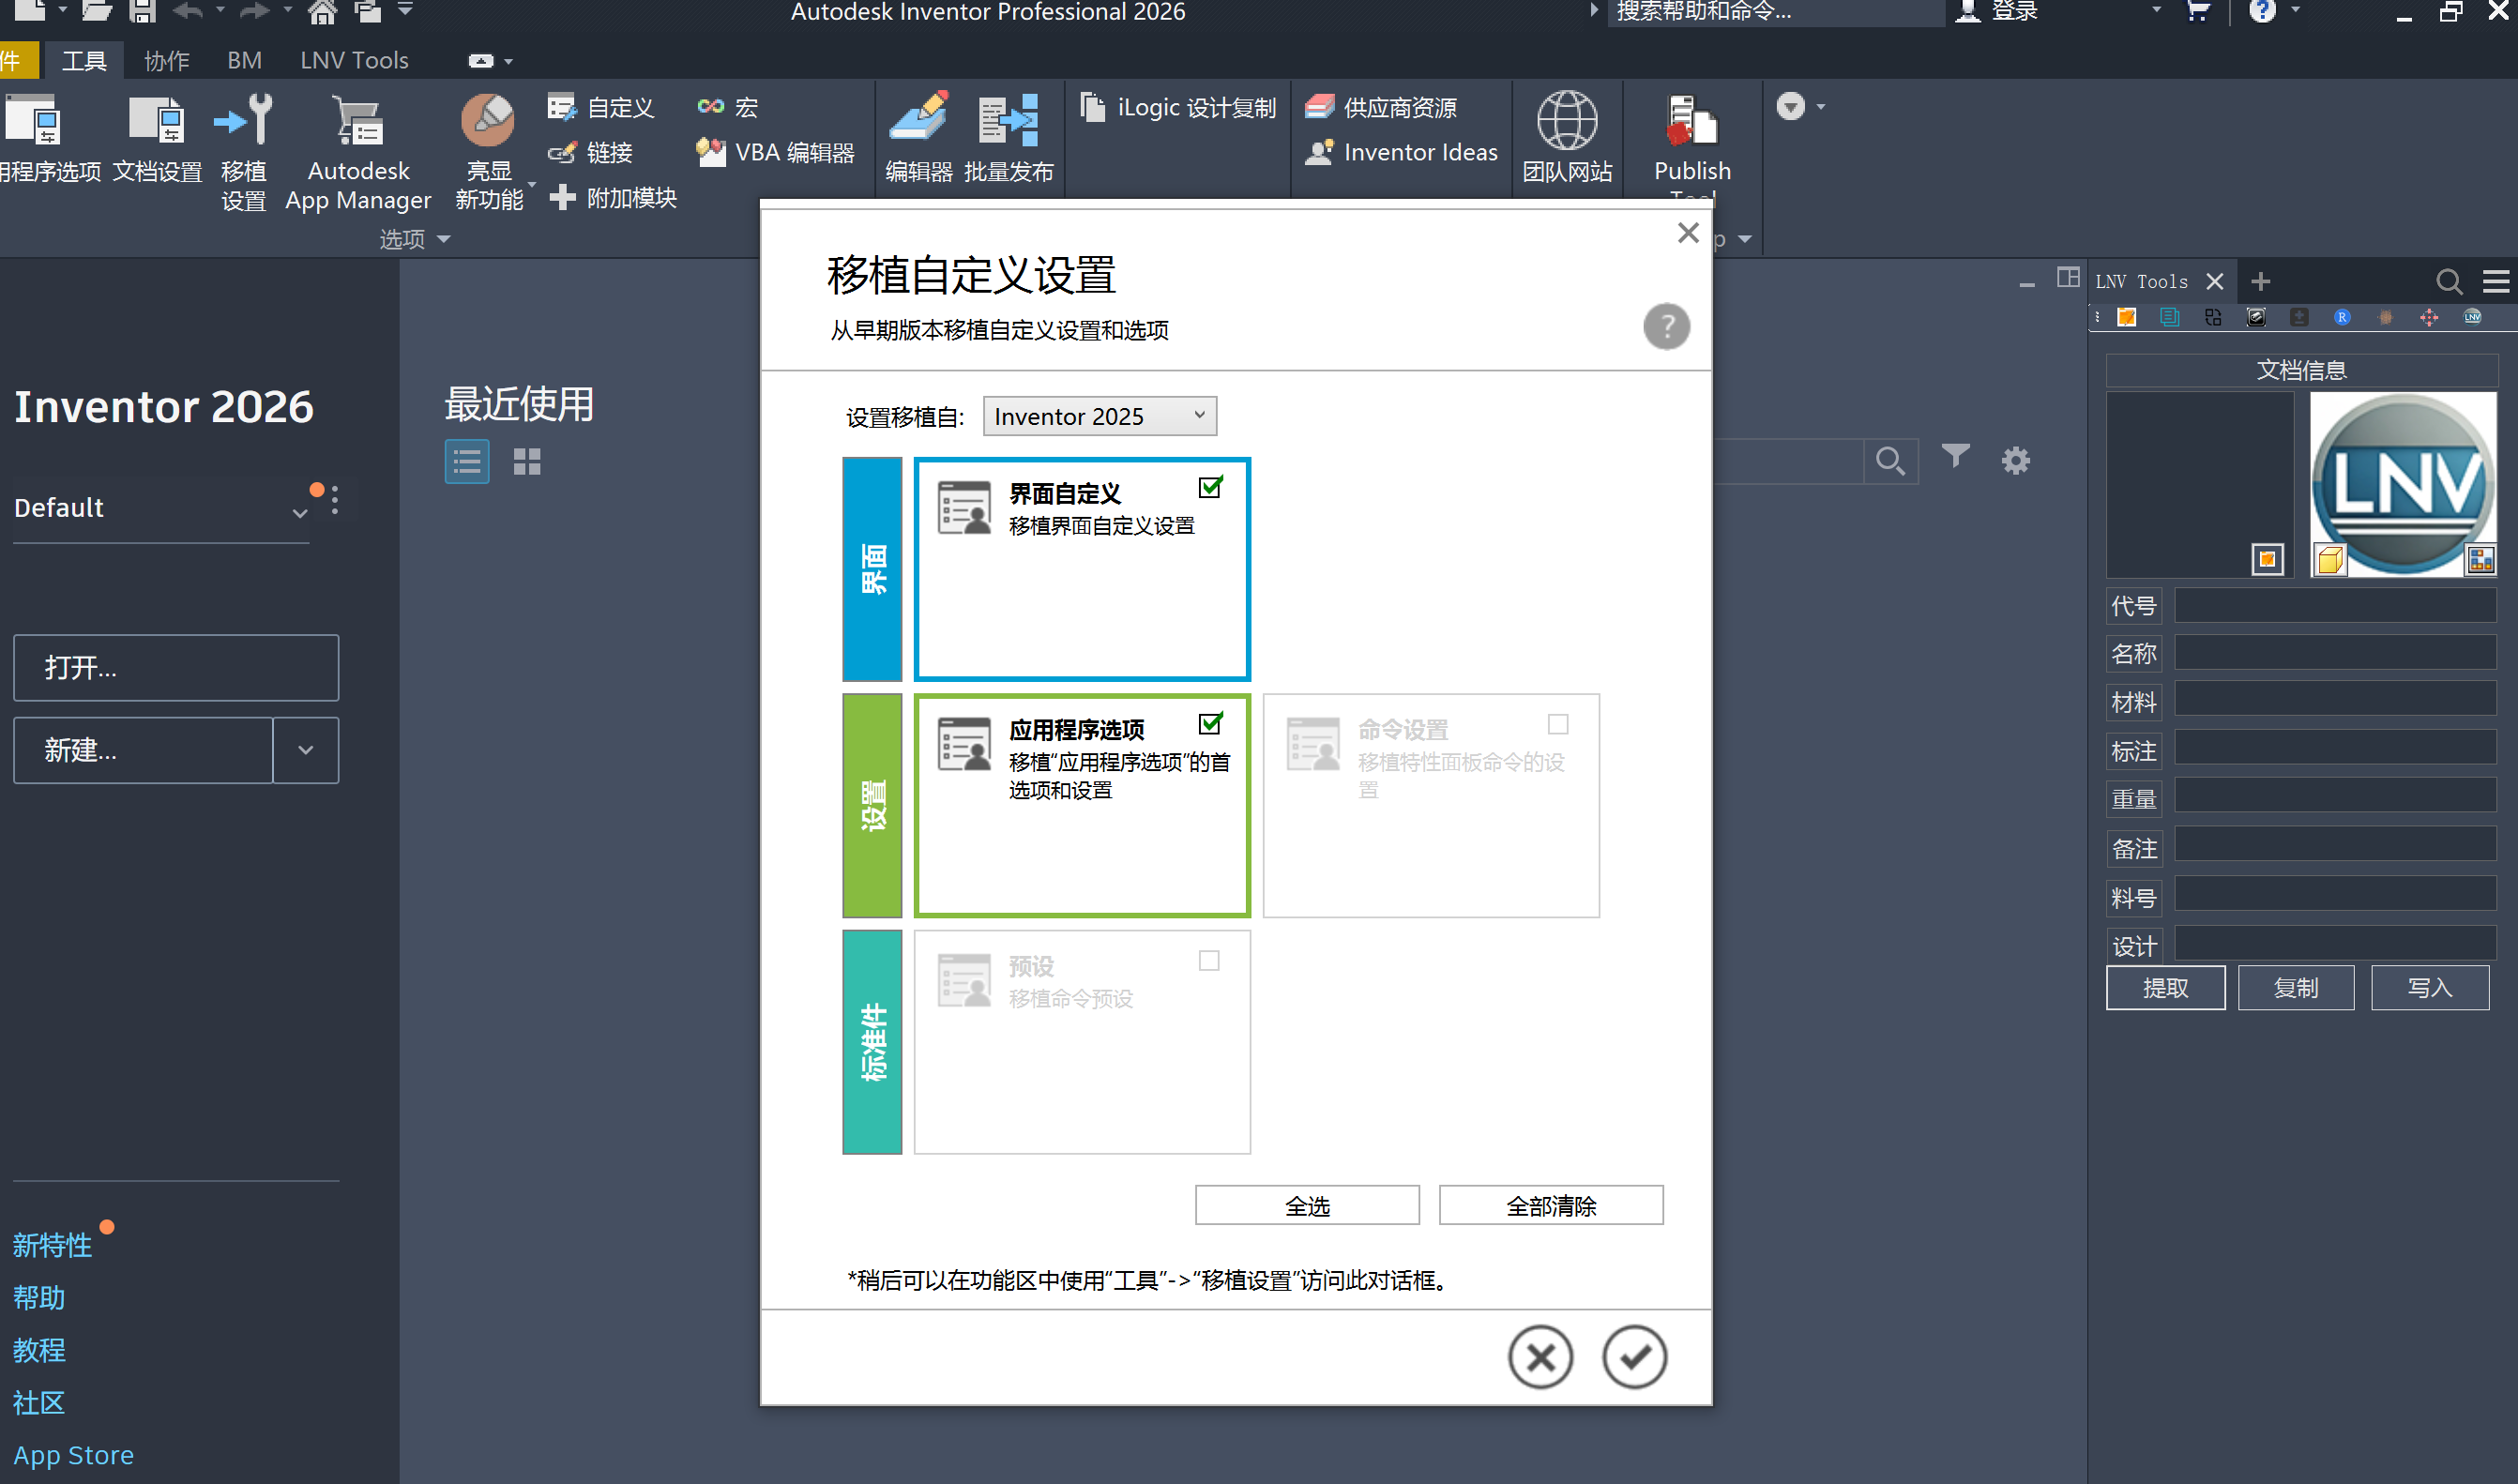Image resolution: width=2518 pixels, height=1484 pixels.
Task: Click the 提取 button
Action: click(x=2165, y=987)
